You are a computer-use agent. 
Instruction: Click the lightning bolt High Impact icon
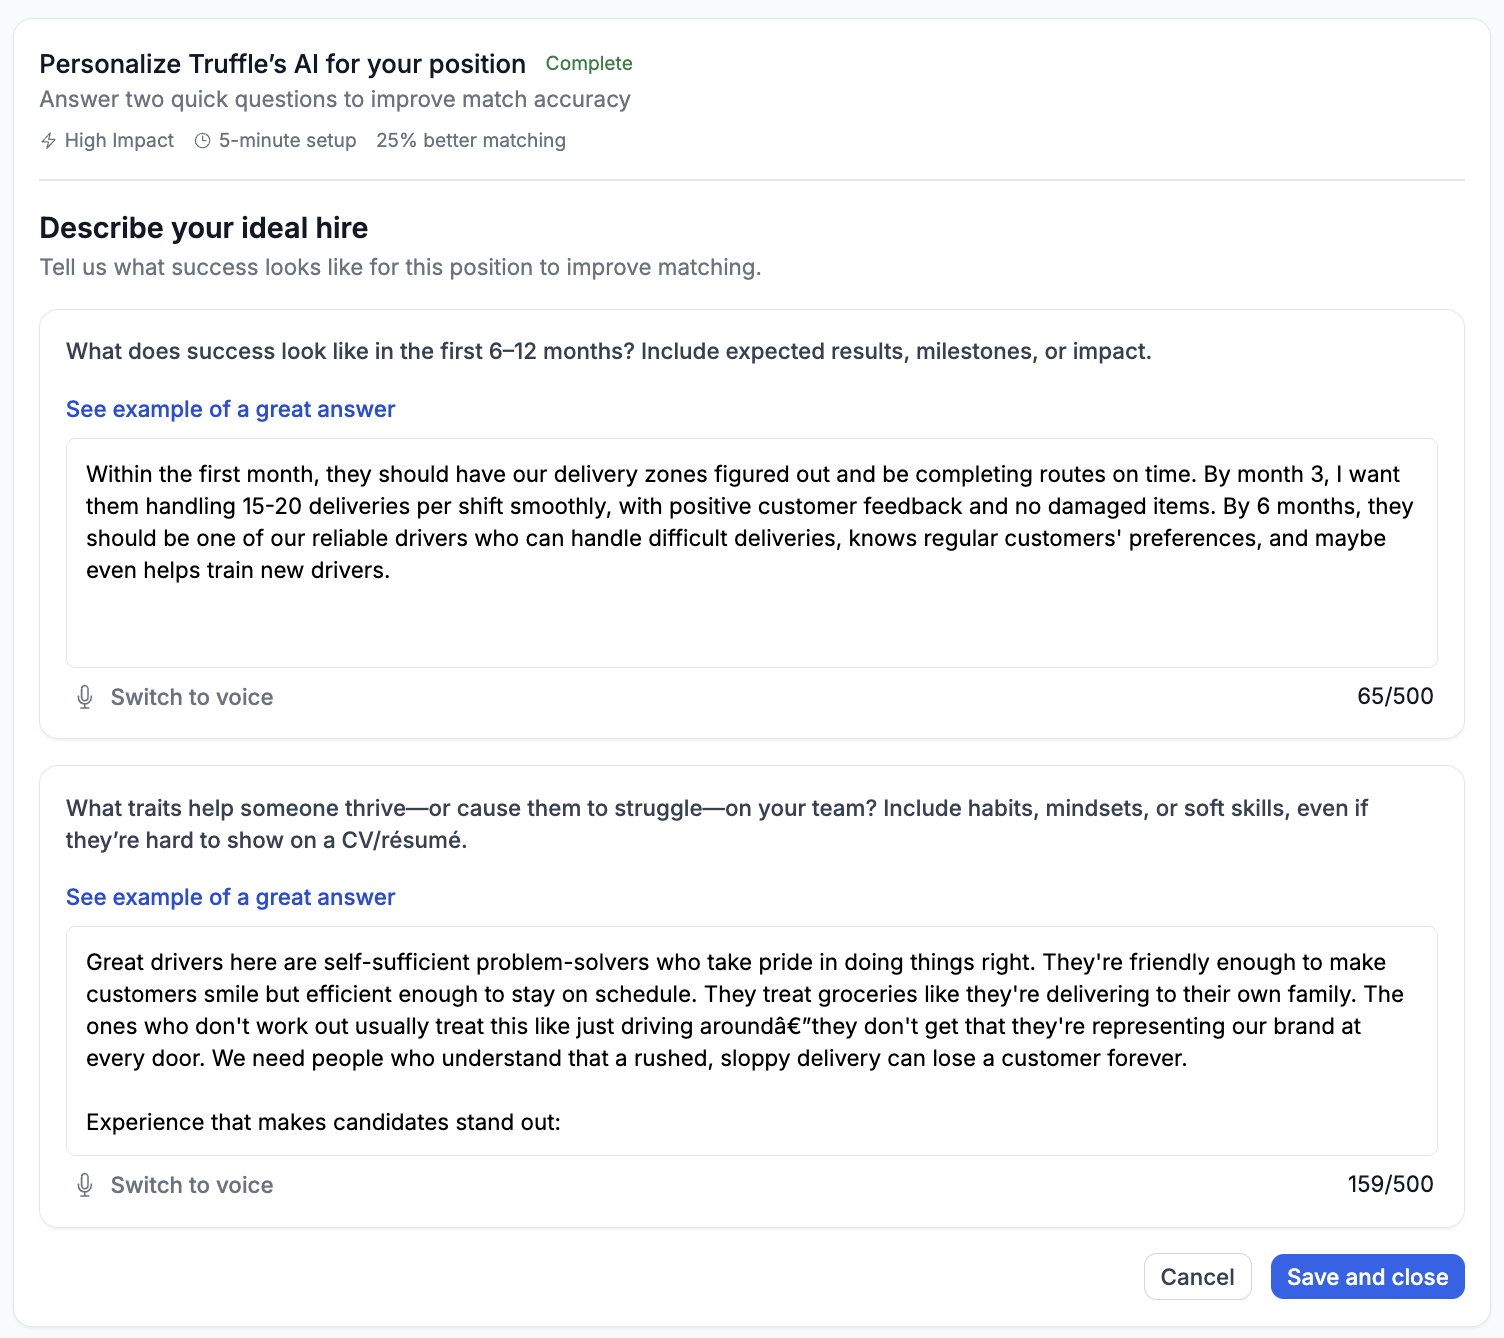coord(48,141)
